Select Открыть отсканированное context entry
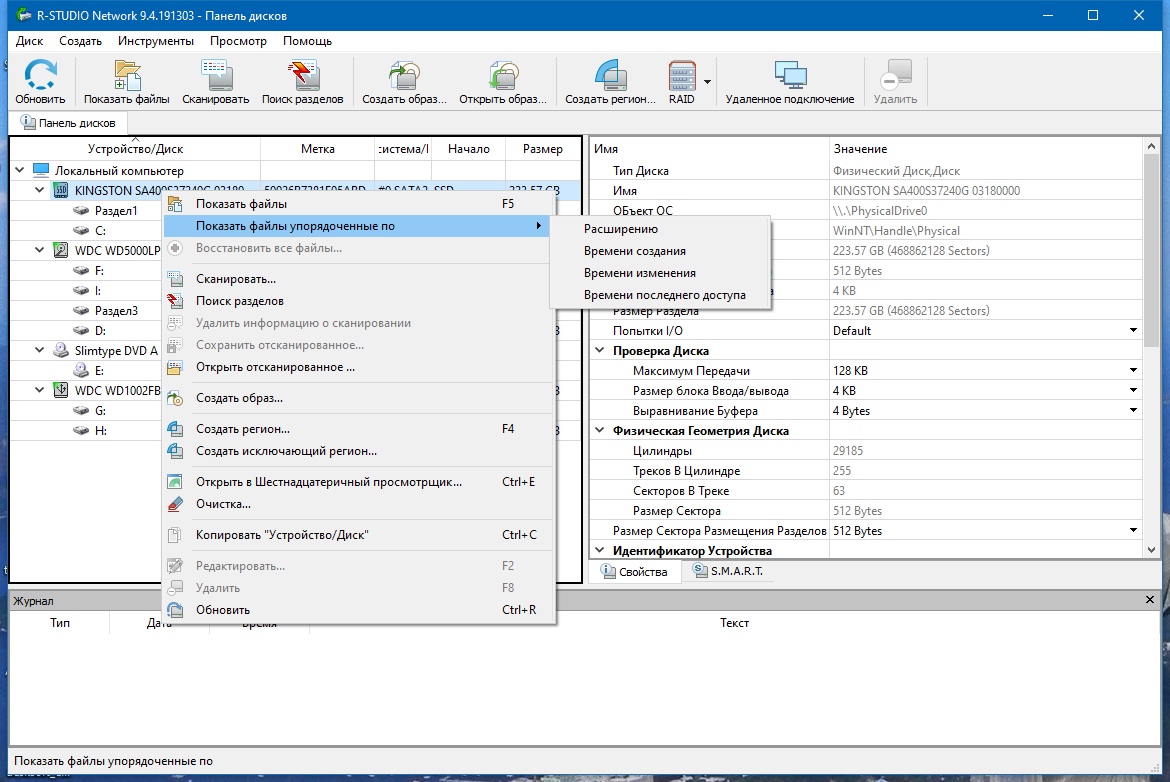1170x782 pixels. click(358, 367)
